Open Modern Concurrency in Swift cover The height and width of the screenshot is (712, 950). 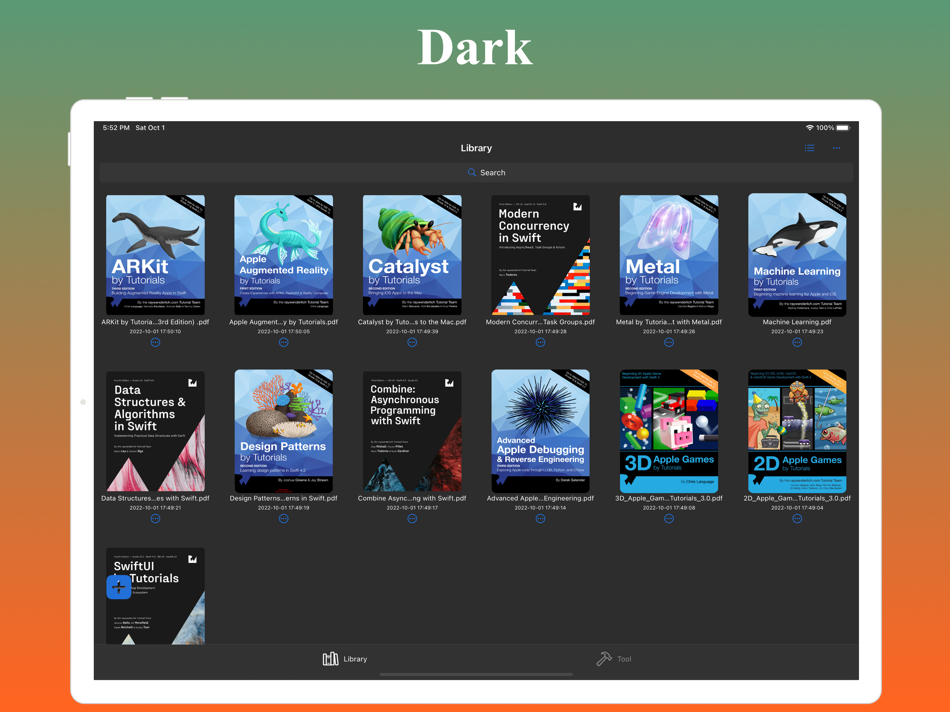540,255
